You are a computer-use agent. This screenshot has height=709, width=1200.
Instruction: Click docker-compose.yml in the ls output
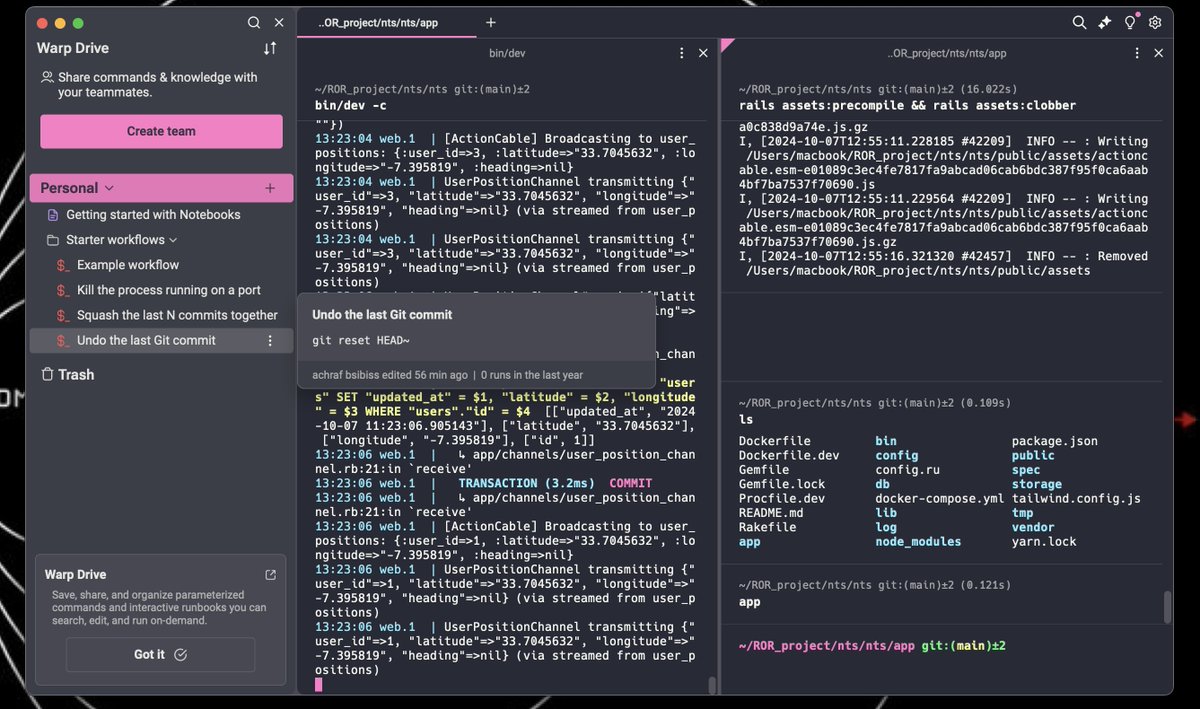pyautogui.click(x=939, y=498)
